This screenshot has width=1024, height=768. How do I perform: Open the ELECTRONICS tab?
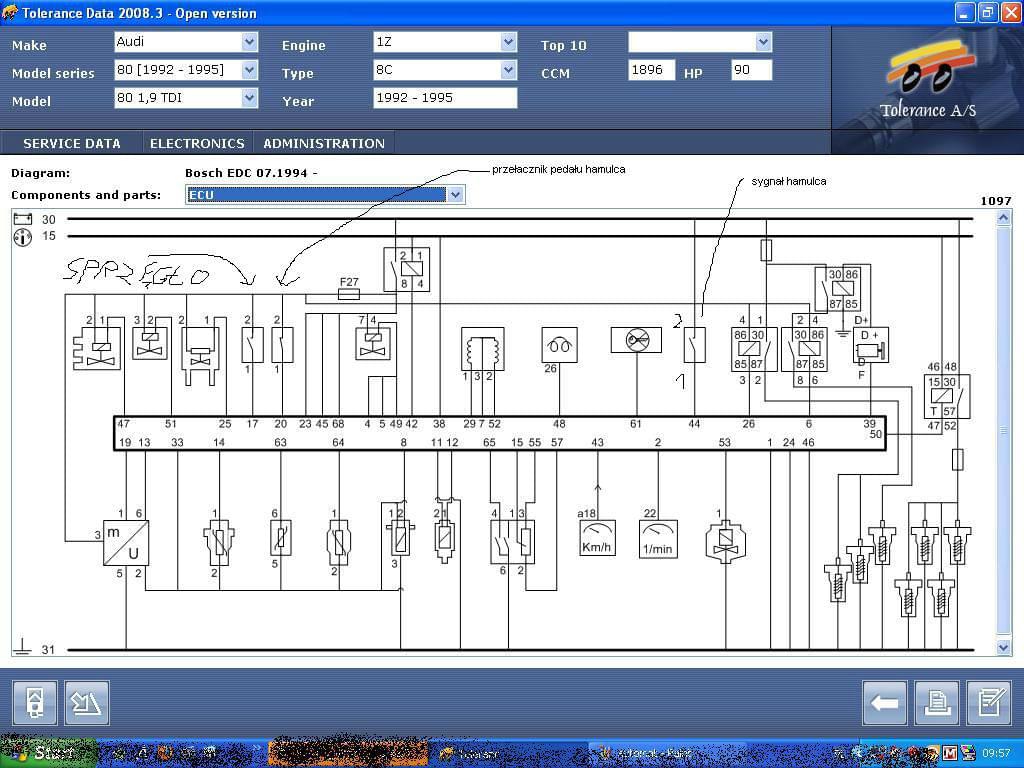coord(197,143)
